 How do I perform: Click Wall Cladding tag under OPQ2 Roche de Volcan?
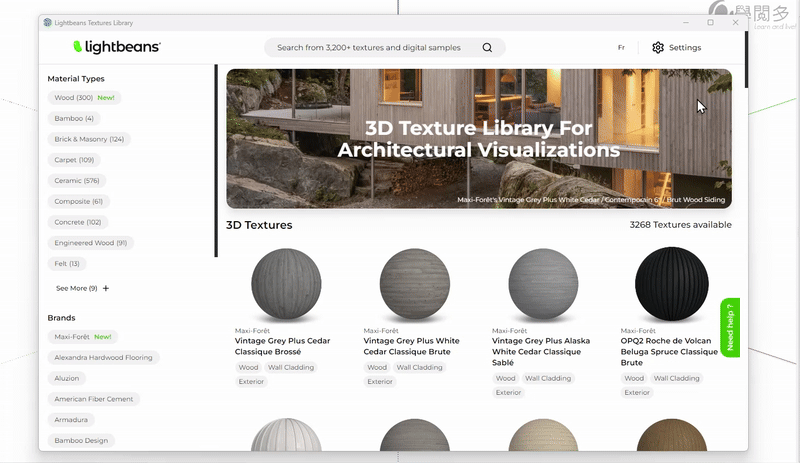tap(677, 378)
